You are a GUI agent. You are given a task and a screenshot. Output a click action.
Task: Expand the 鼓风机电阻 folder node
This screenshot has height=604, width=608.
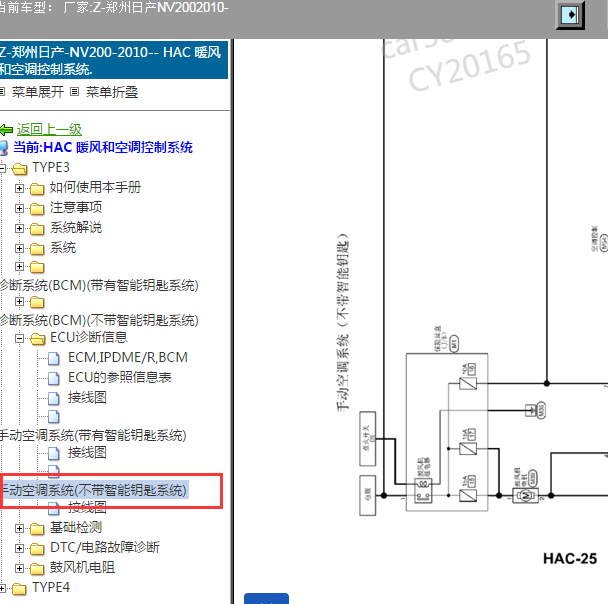pos(19,568)
